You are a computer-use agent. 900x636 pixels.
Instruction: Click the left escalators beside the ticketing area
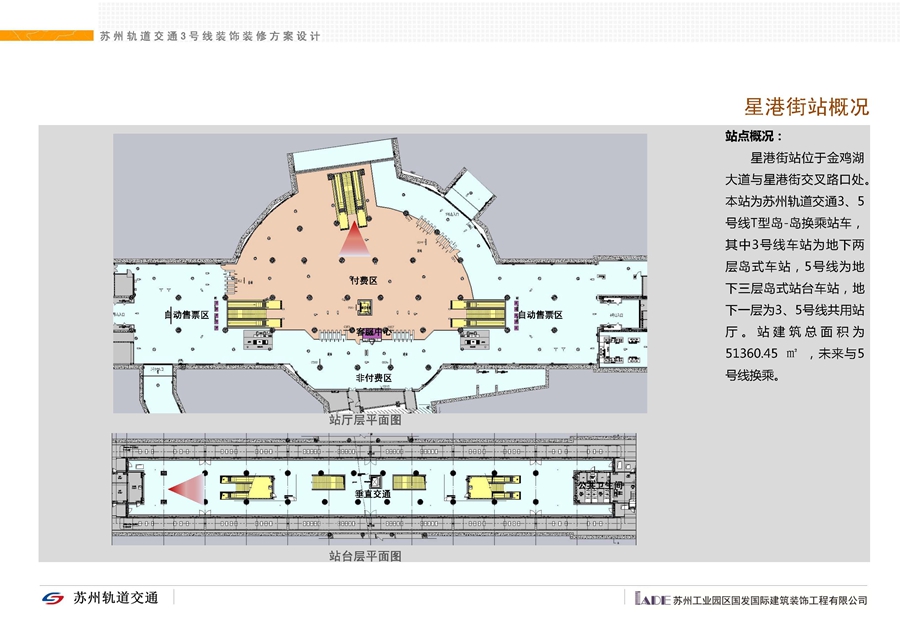[254, 313]
